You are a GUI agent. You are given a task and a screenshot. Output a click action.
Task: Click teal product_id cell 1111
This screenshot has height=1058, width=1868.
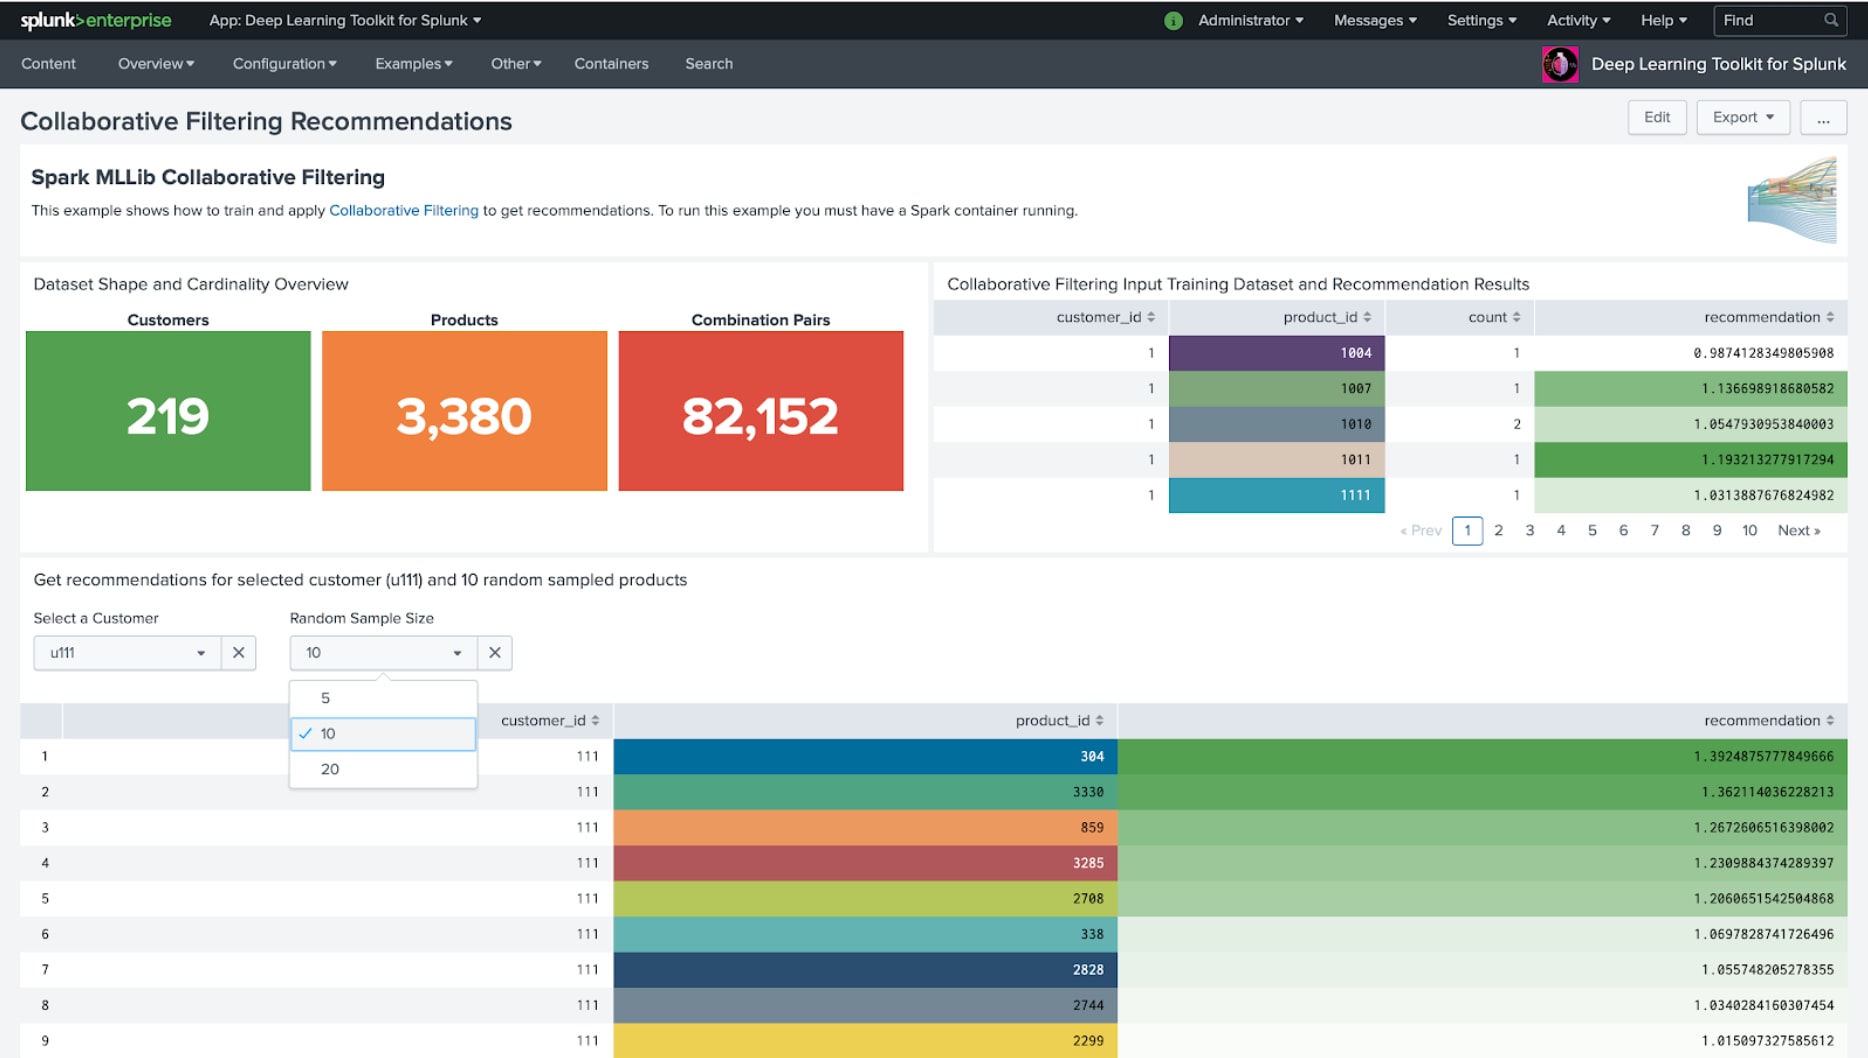click(x=1277, y=495)
